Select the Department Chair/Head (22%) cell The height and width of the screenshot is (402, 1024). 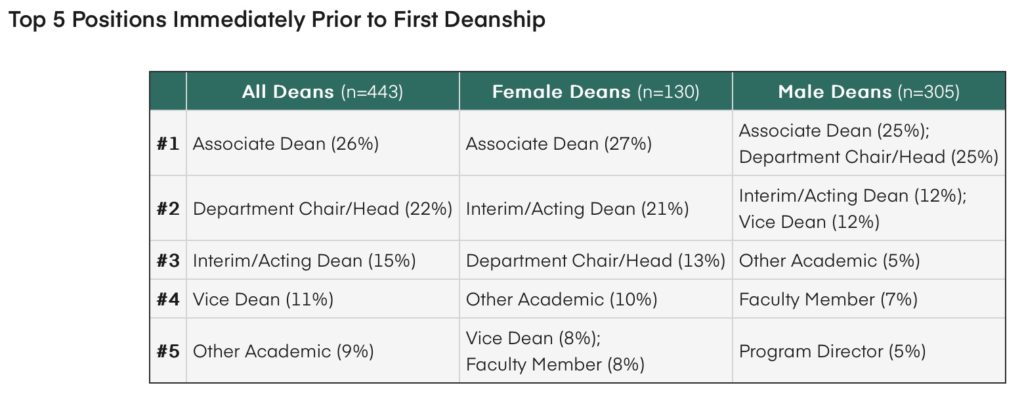322,209
